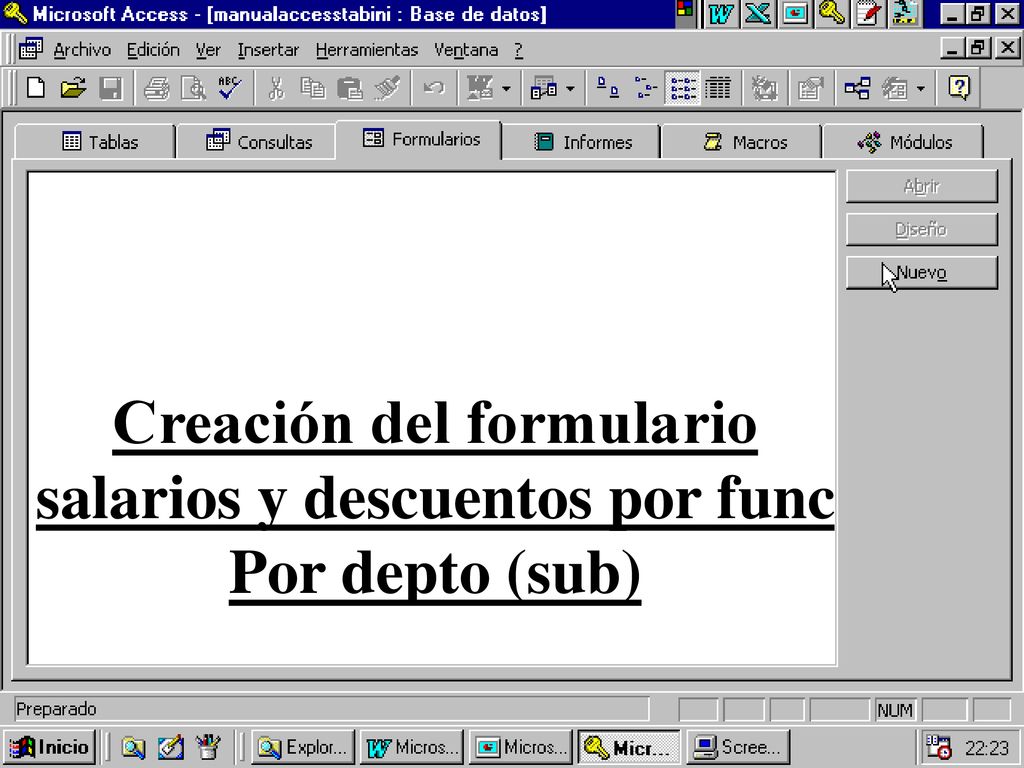Switch to the Macros tab
This screenshot has height=768, width=1024.
(x=742, y=141)
